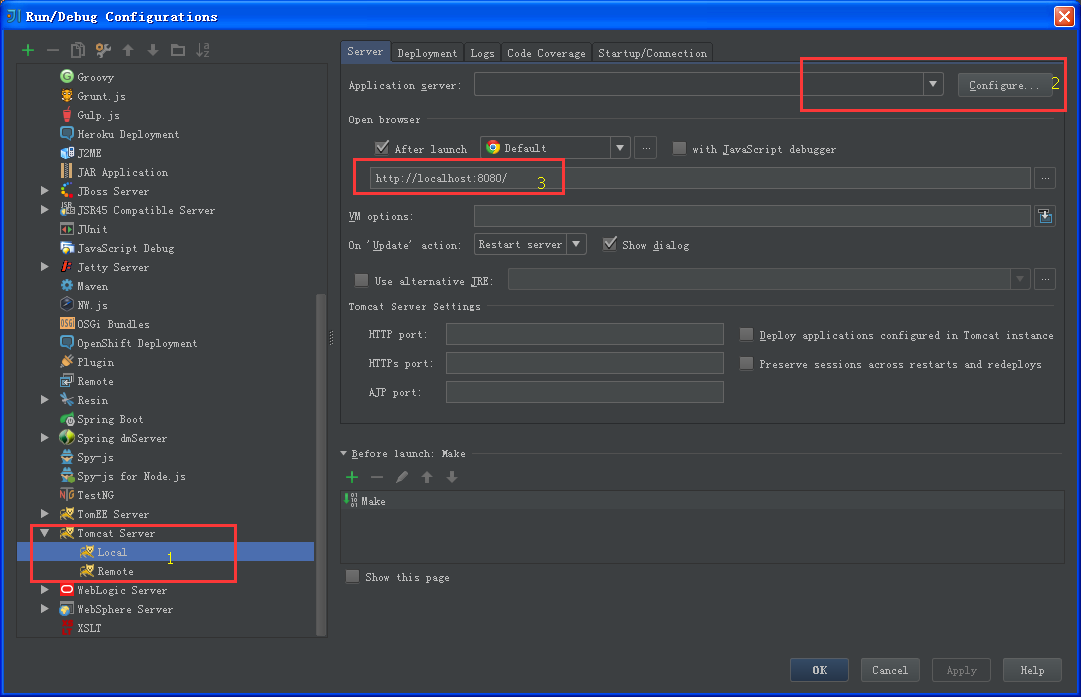1081x697 pixels.
Task: Click the Cancel button
Action: (890, 669)
